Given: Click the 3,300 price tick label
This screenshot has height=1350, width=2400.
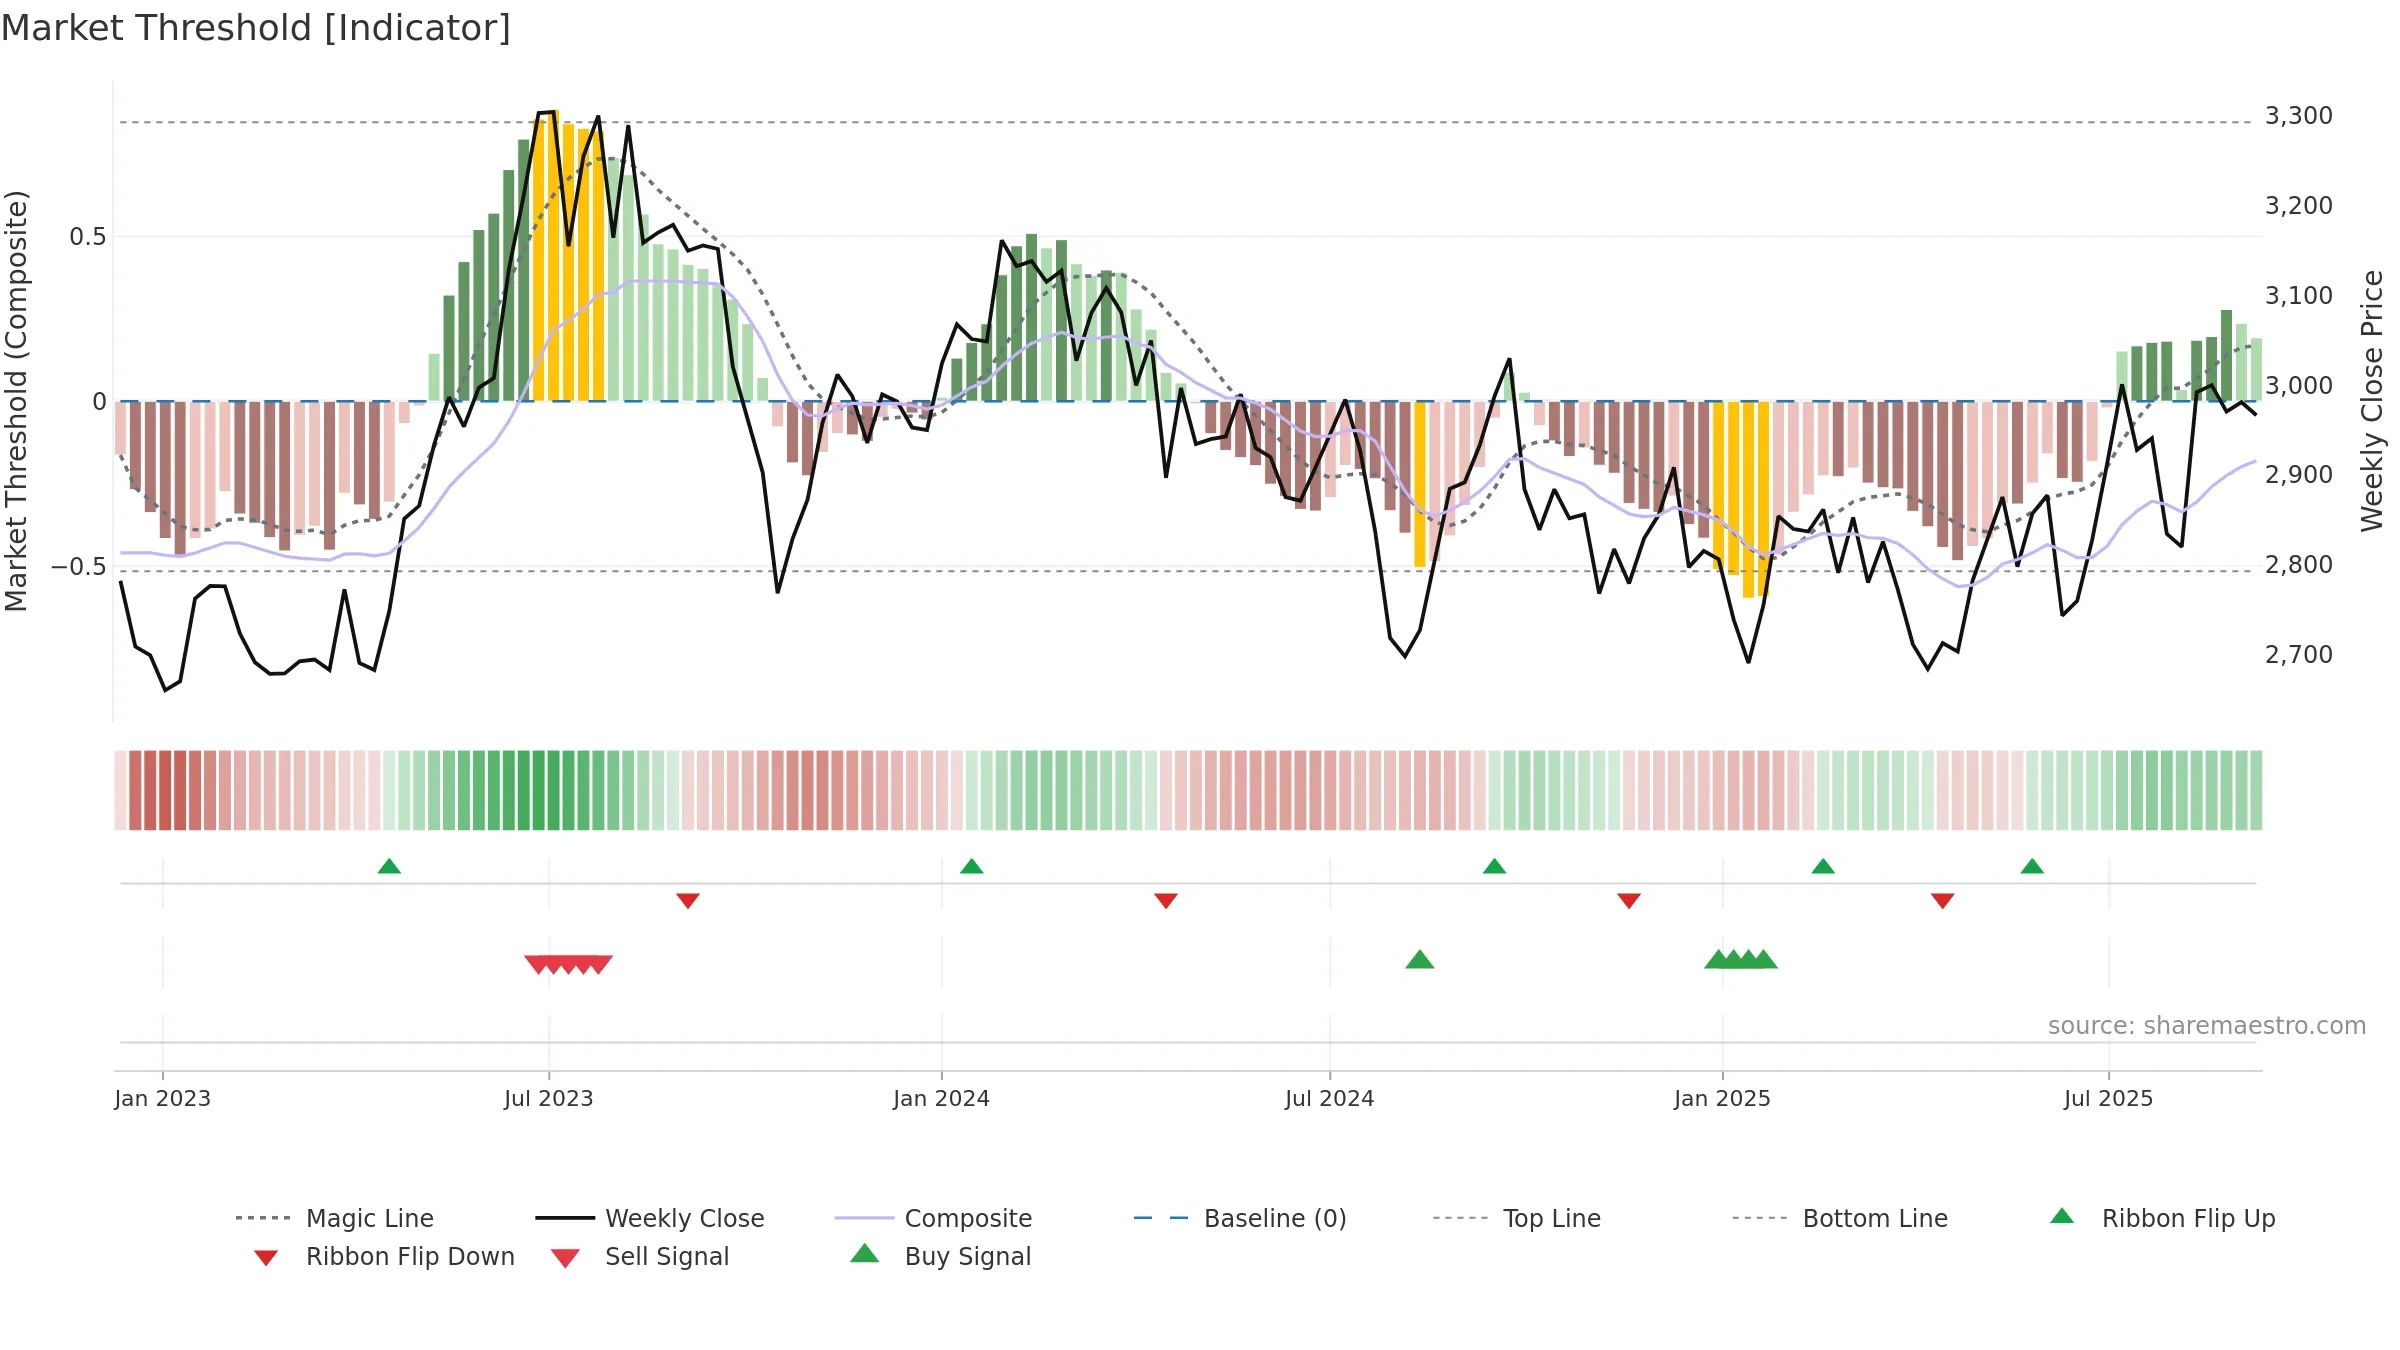Looking at the screenshot, I should pyautogui.click(x=2299, y=116).
